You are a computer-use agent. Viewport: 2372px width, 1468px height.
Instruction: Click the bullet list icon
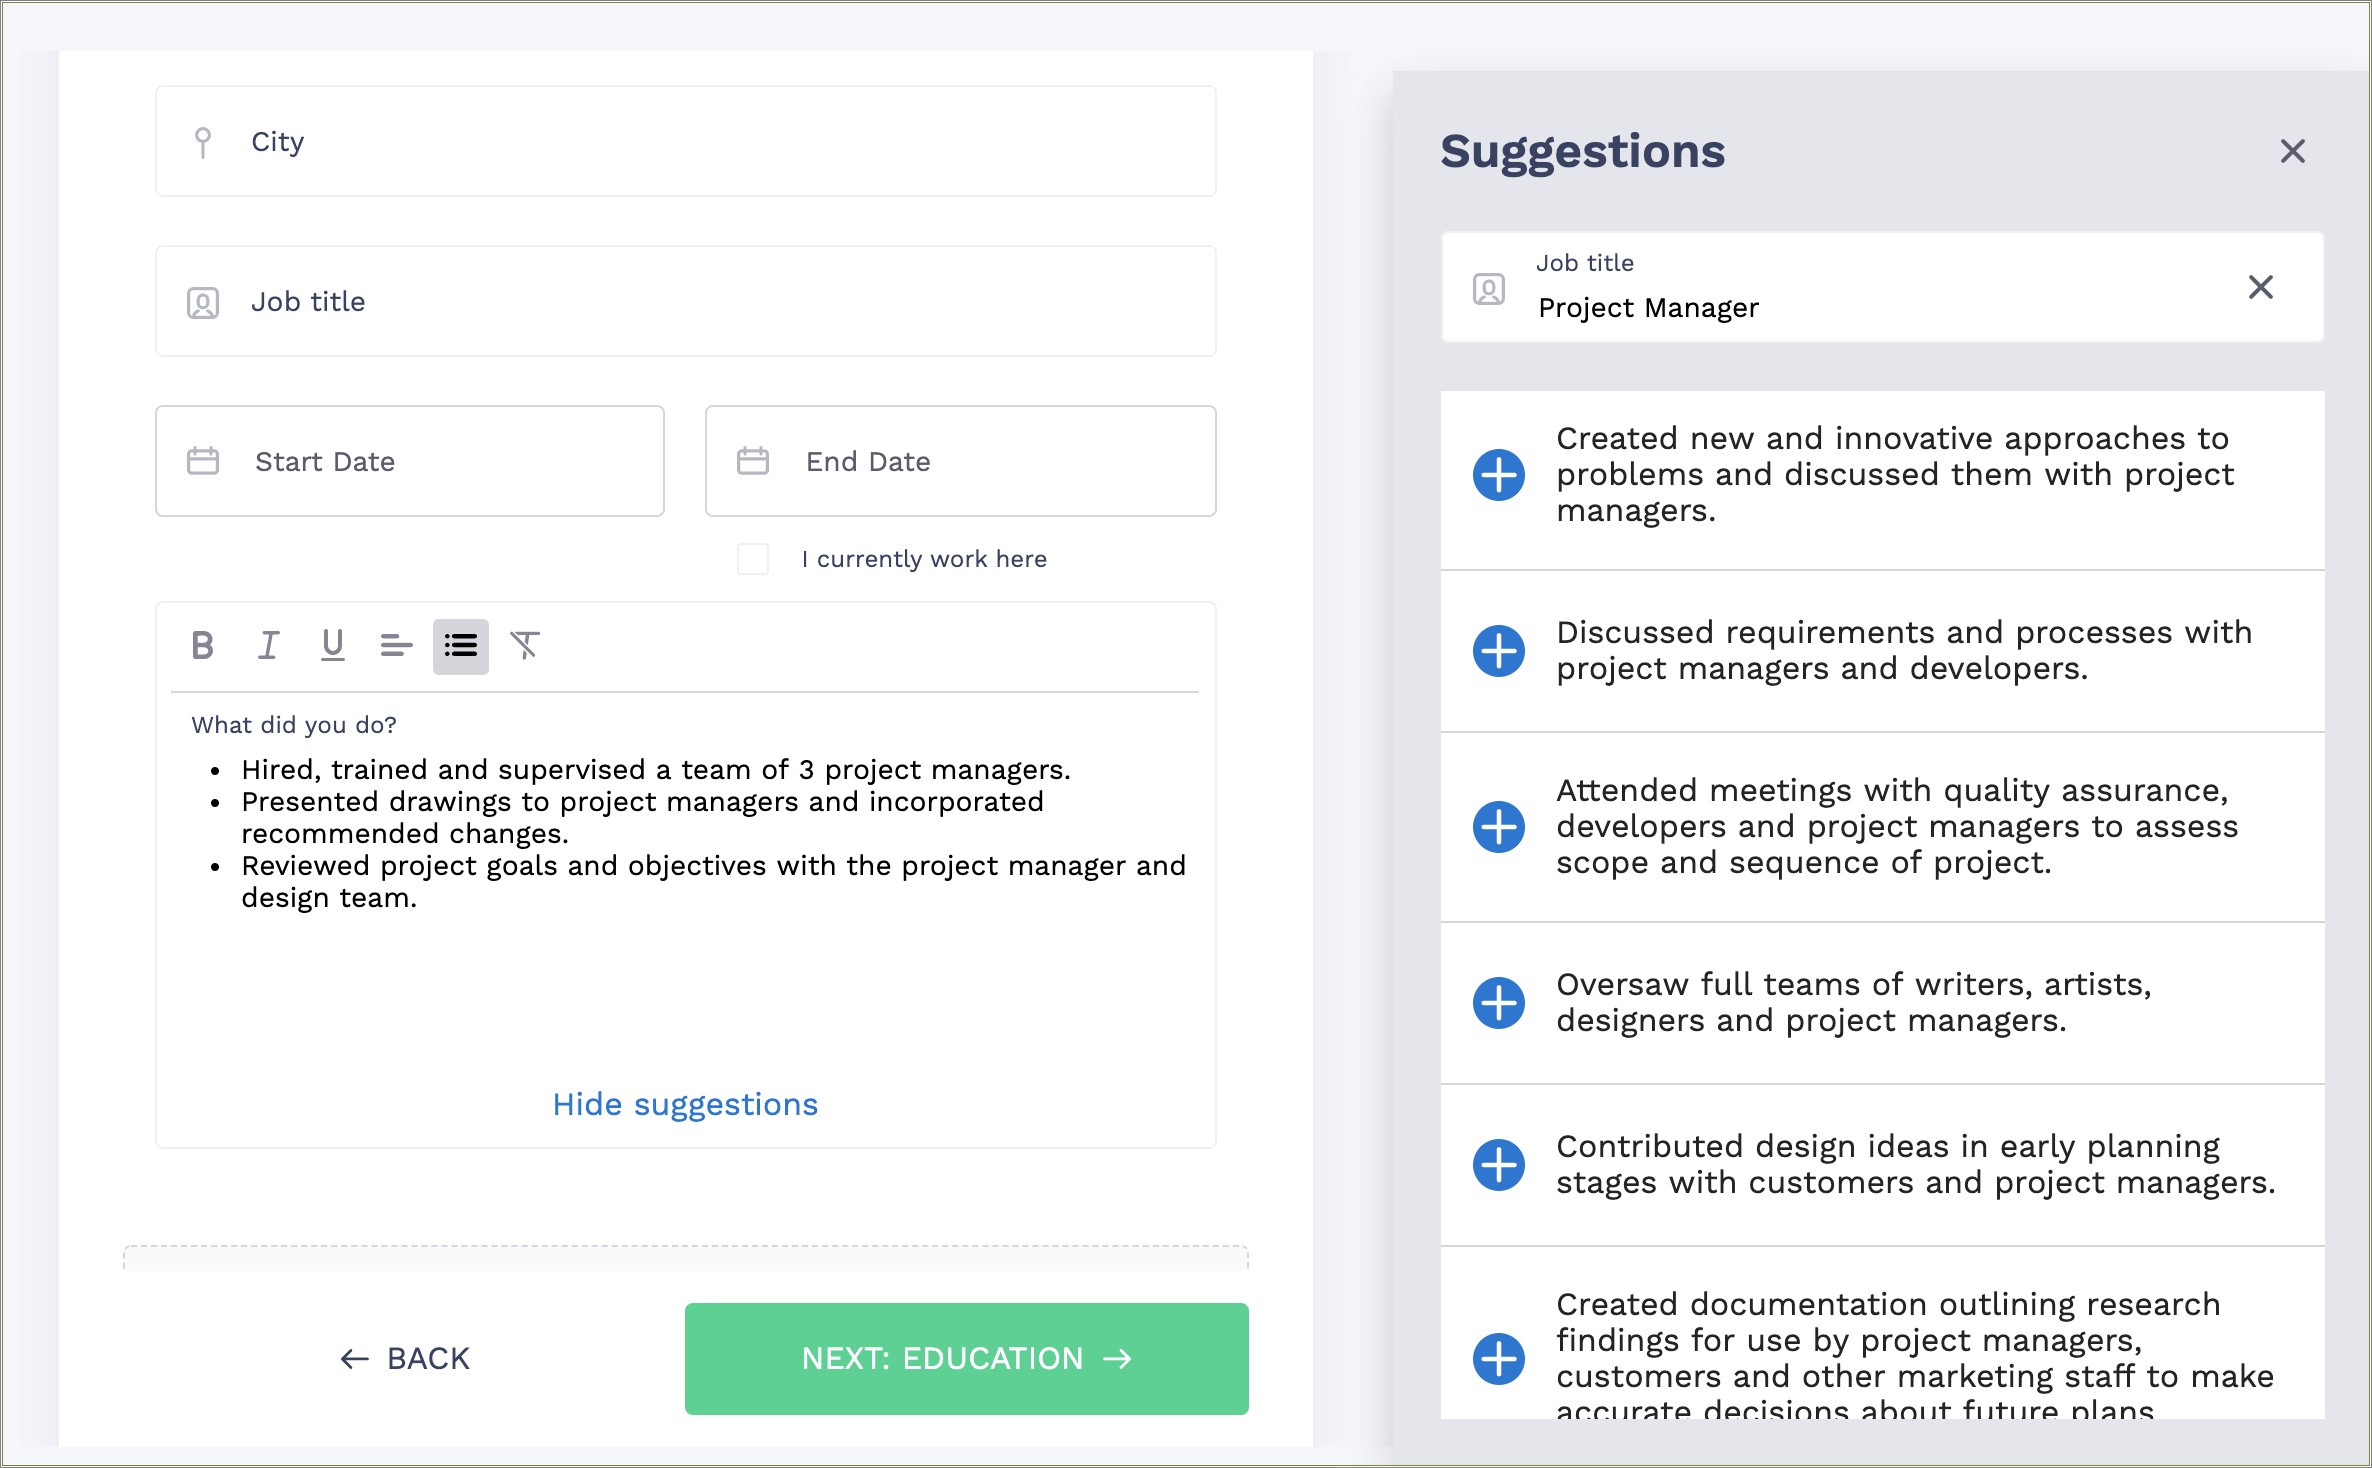[x=459, y=646]
